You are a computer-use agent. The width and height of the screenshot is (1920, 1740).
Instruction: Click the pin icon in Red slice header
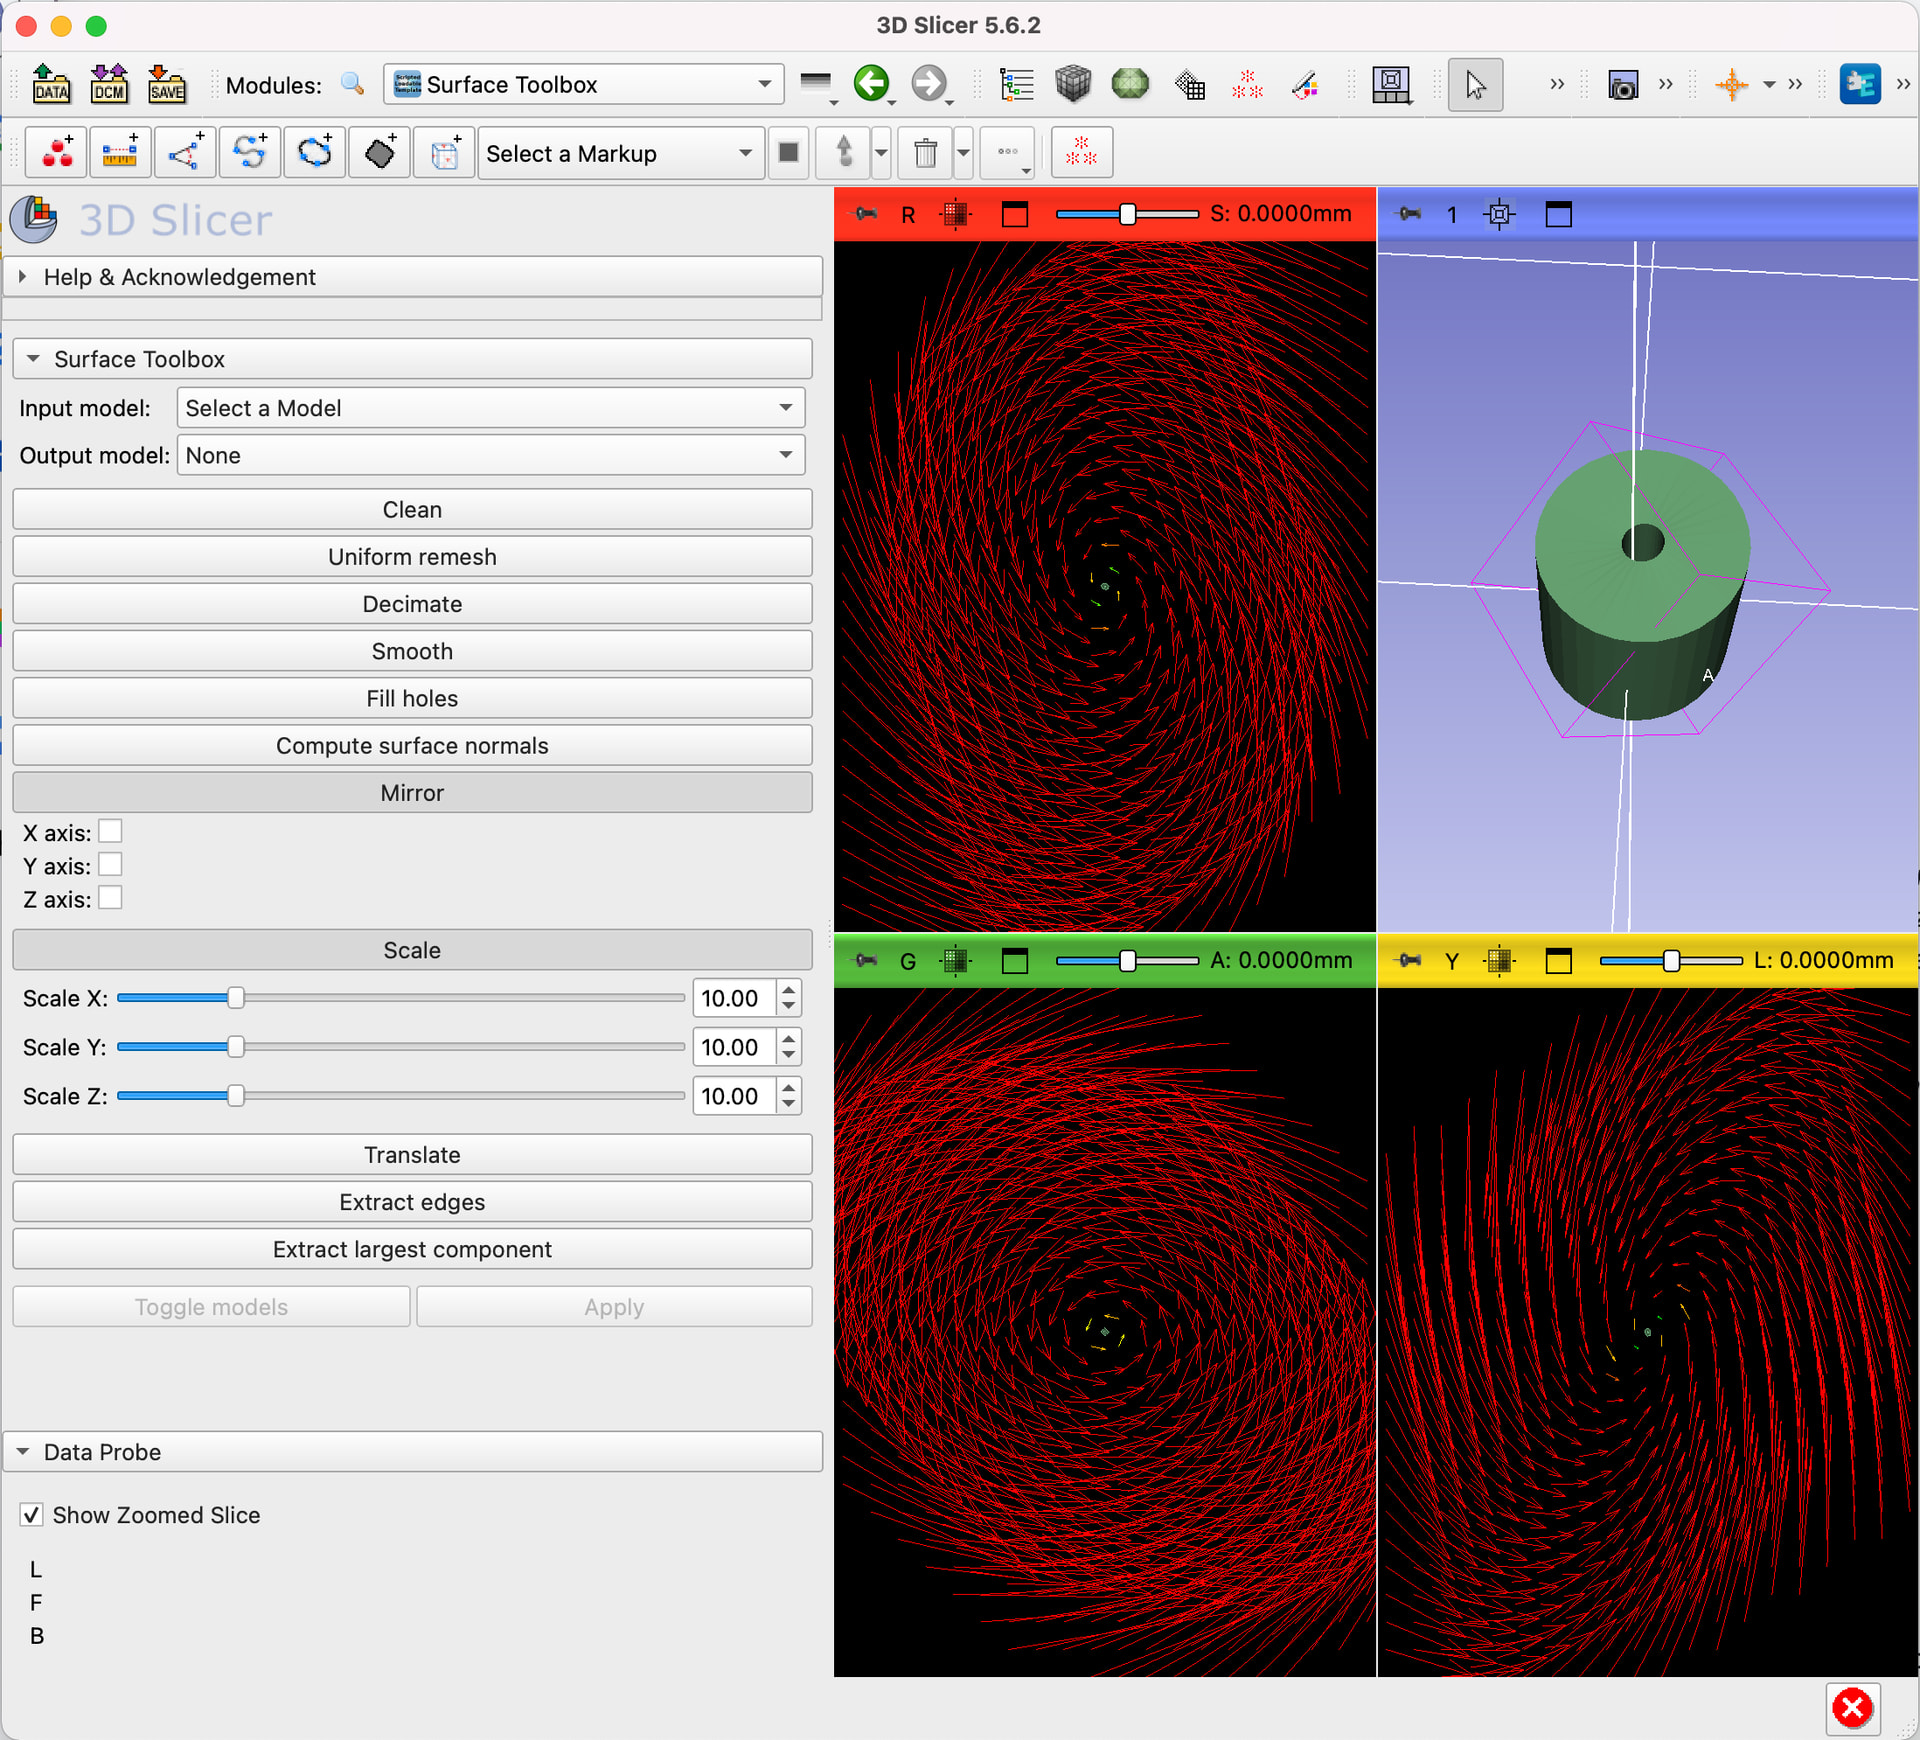tap(866, 214)
